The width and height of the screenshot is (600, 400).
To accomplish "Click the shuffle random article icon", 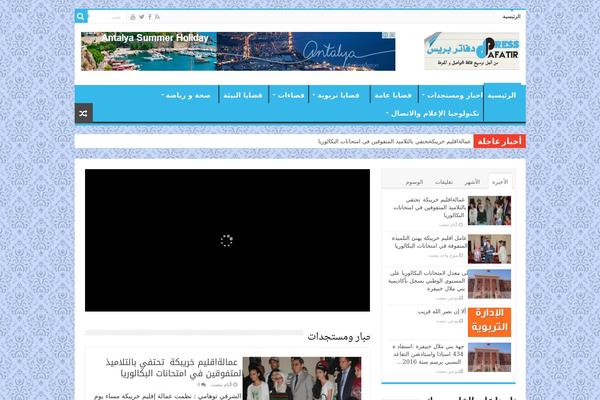I will click(x=83, y=113).
